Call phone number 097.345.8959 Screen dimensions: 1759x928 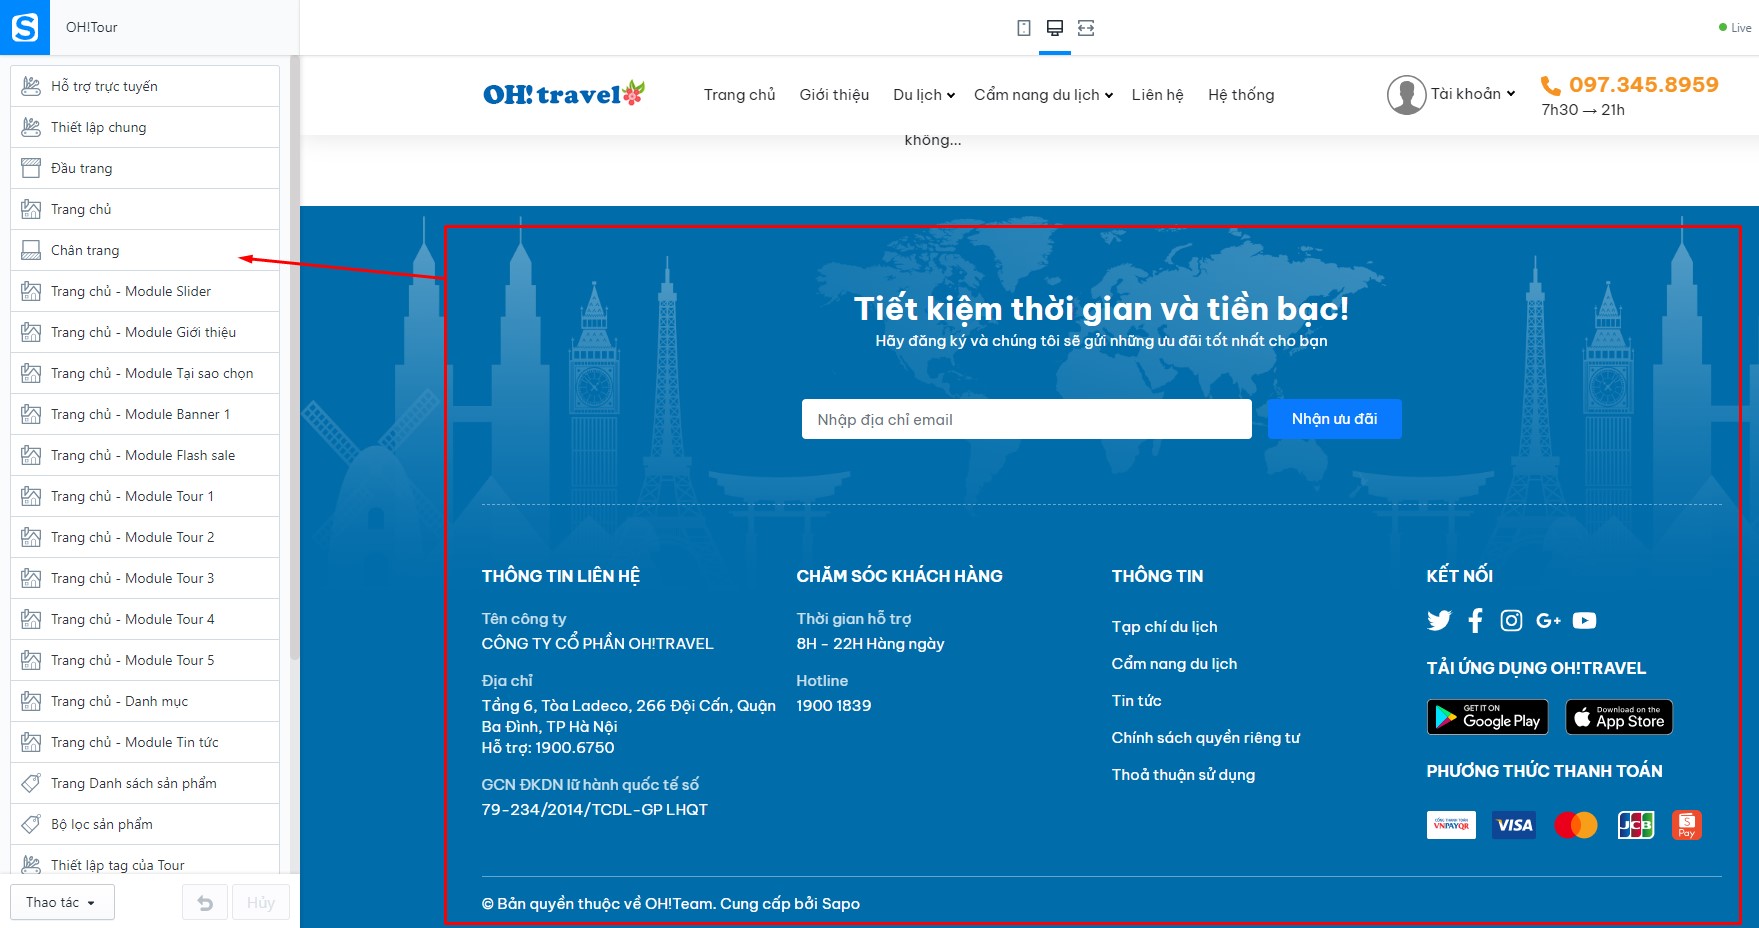click(x=1643, y=85)
